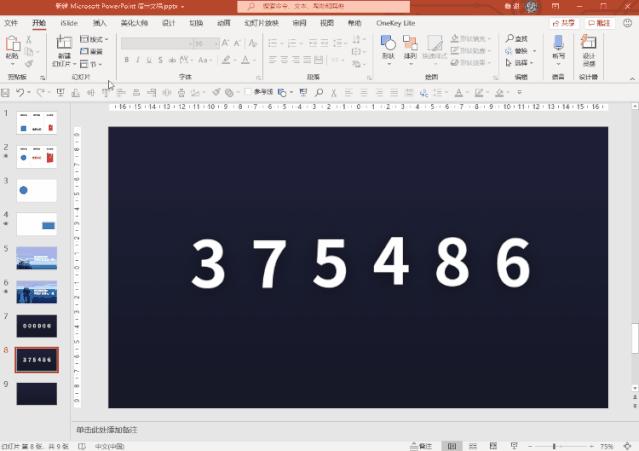
Task: Click the Dictate microphone icon
Action: tap(558, 43)
